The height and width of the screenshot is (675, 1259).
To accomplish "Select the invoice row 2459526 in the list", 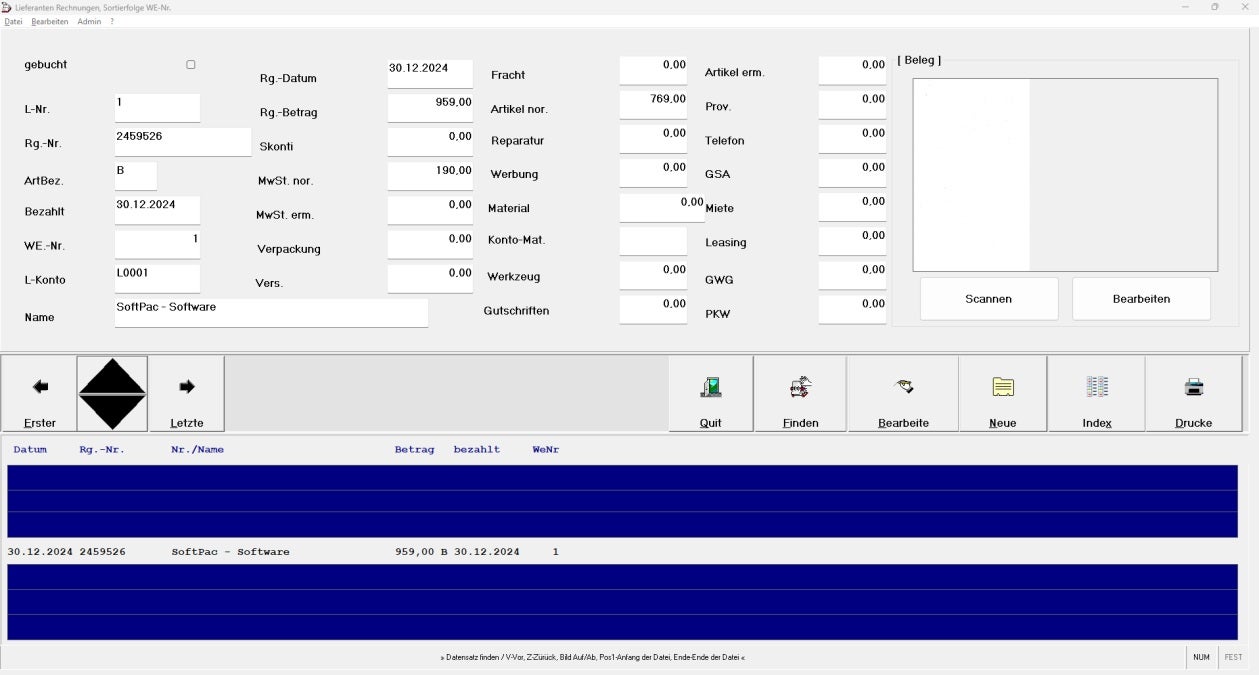I will pyautogui.click(x=622, y=552).
